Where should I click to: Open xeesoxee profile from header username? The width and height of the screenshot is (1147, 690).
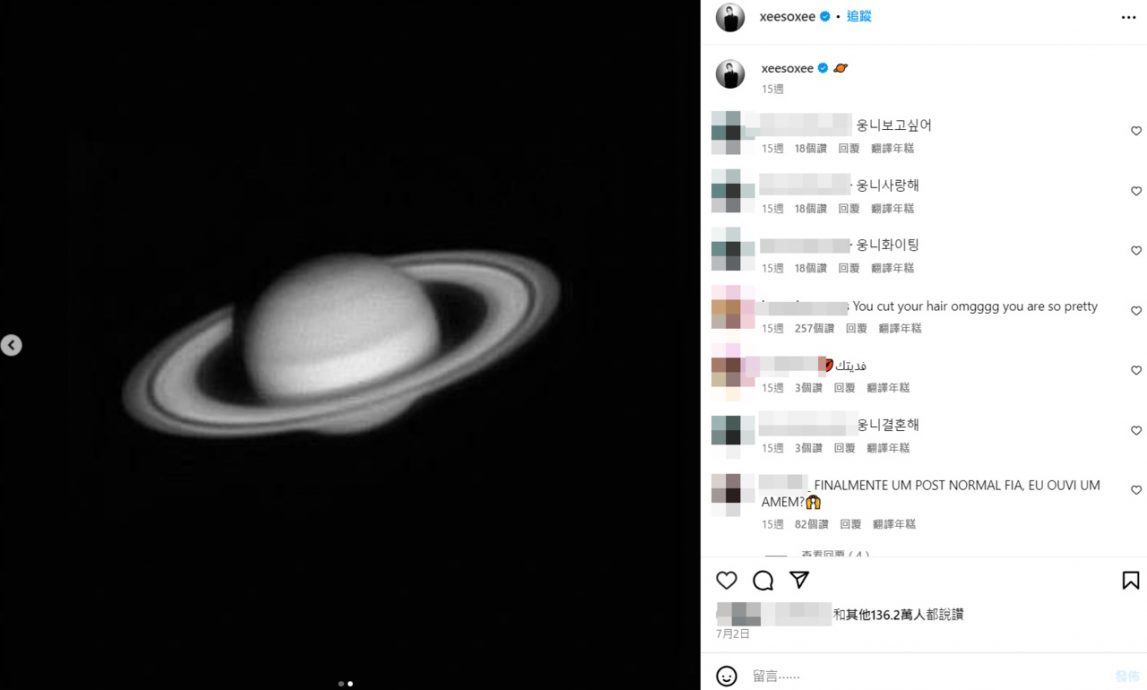(x=787, y=16)
